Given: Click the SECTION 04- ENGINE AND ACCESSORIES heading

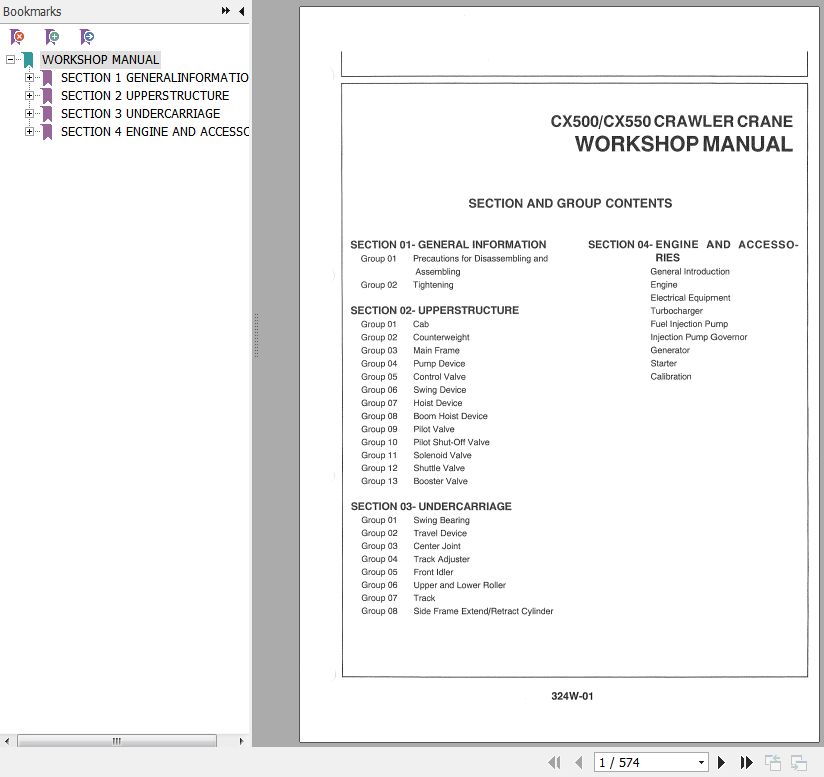Looking at the screenshot, I should 693,251.
